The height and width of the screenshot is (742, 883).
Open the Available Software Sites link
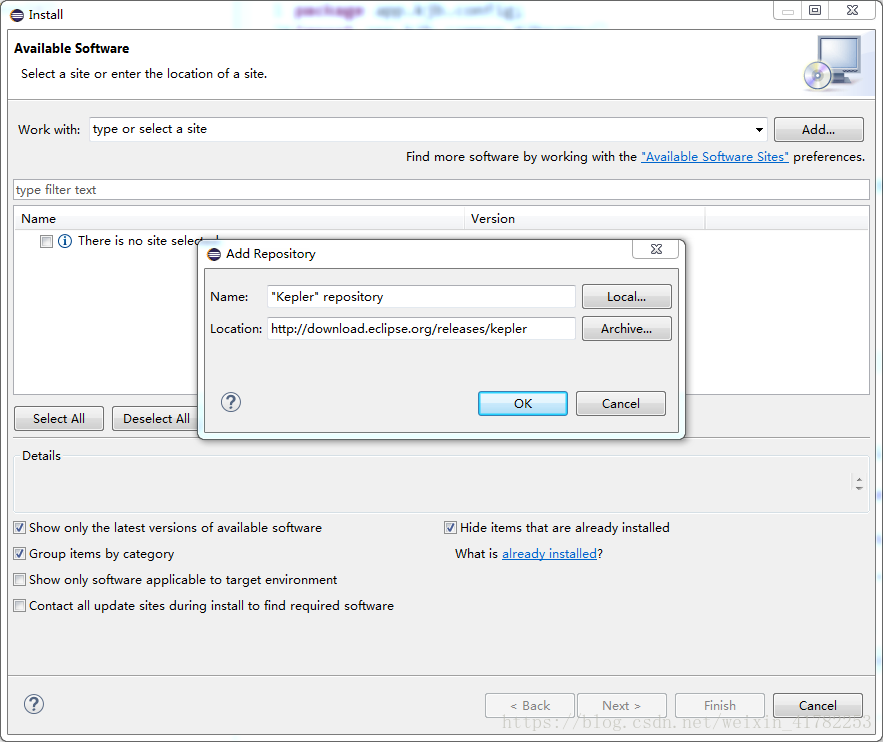pyautogui.click(x=715, y=157)
